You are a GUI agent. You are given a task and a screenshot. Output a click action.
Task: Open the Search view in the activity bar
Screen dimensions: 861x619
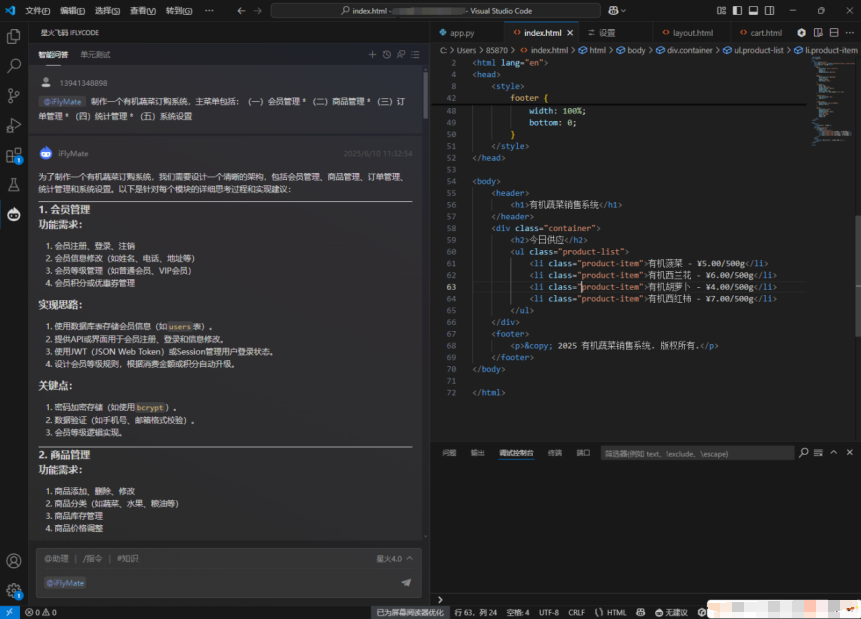pos(14,66)
